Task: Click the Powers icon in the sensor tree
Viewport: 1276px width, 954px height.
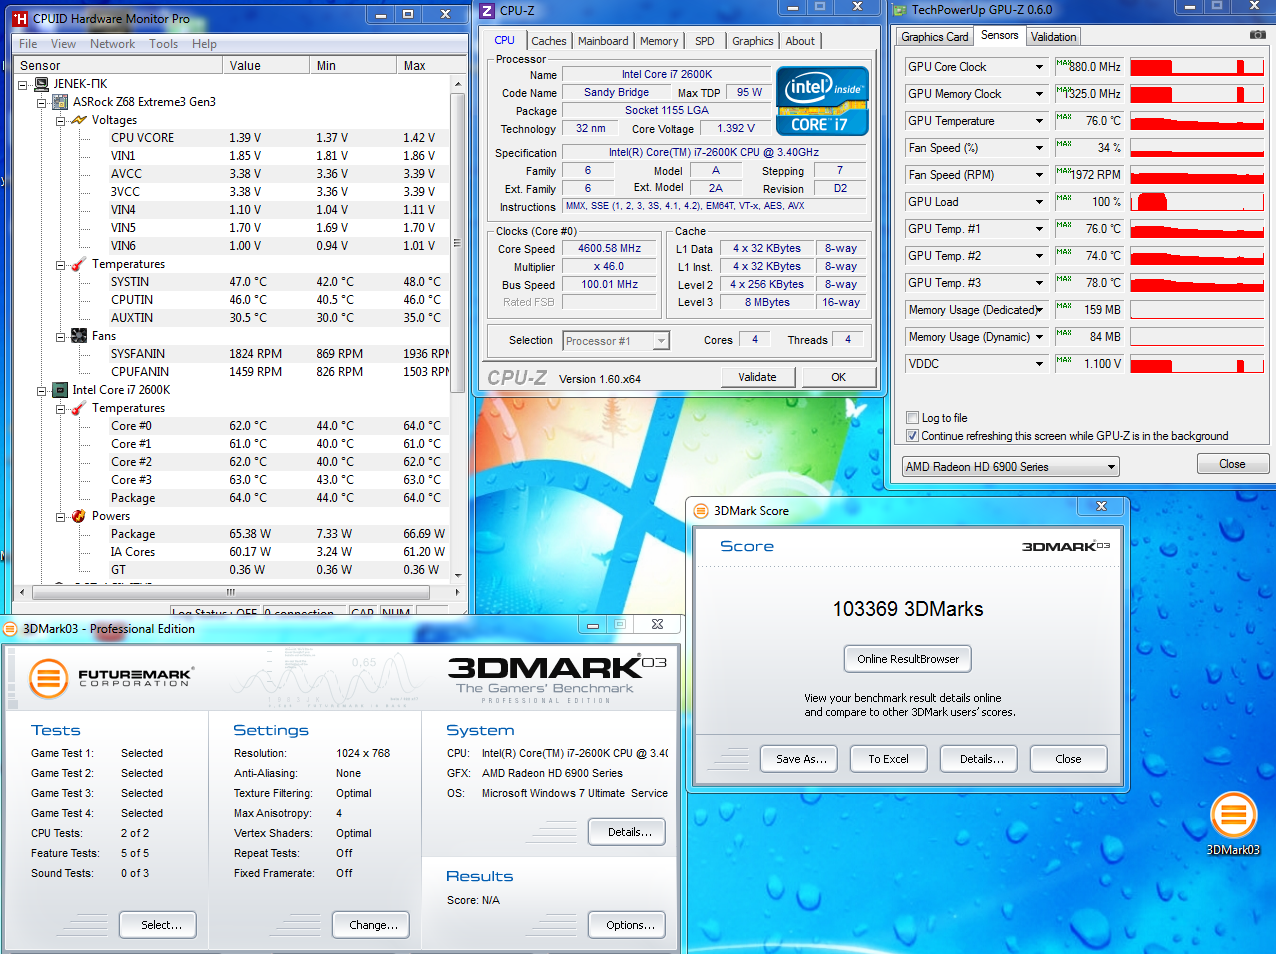Action: point(79,516)
